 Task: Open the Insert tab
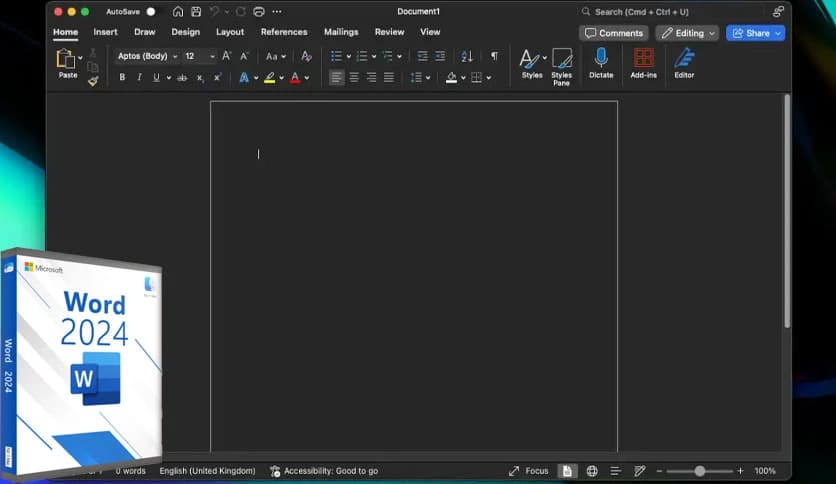[x=106, y=32]
